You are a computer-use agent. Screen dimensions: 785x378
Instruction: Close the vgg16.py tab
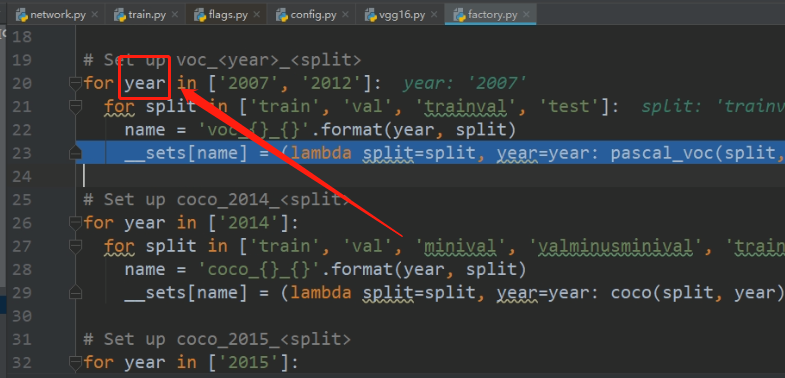pos(435,15)
